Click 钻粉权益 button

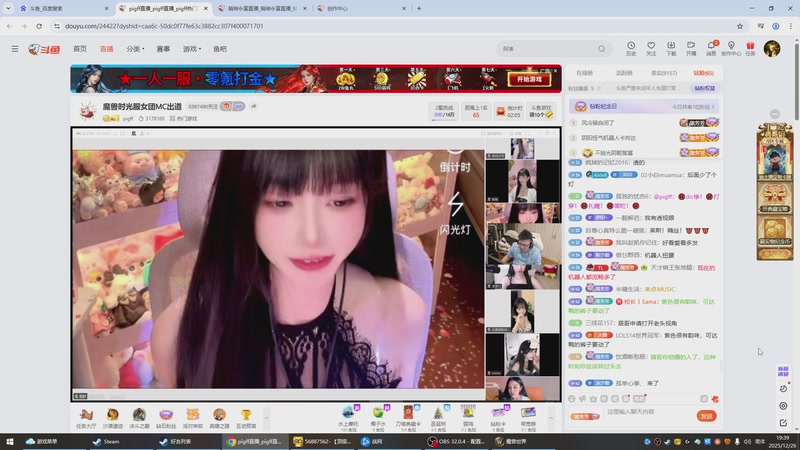pos(705,88)
